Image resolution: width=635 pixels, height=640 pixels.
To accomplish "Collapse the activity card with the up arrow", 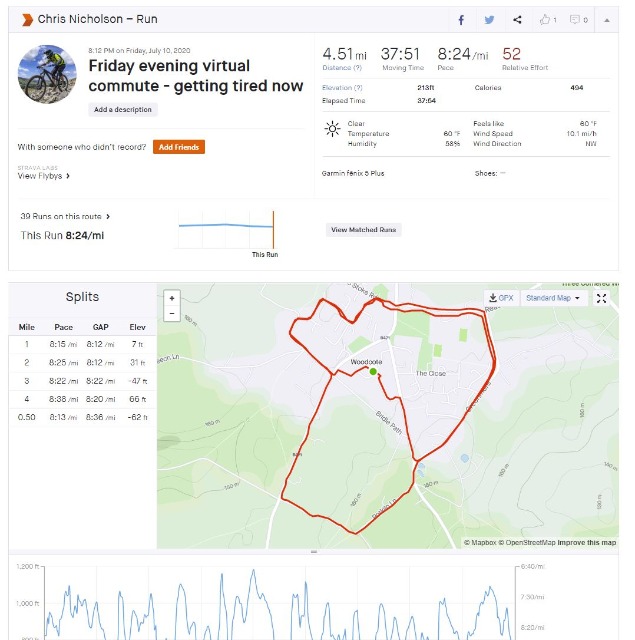I will coord(607,20).
